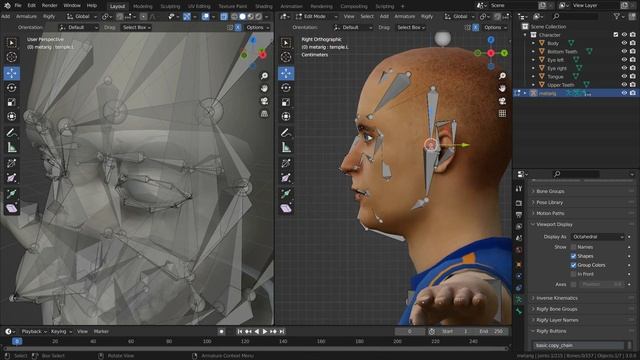Open the Armature data properties tab icon
640x360 pixels.
click(x=519, y=300)
